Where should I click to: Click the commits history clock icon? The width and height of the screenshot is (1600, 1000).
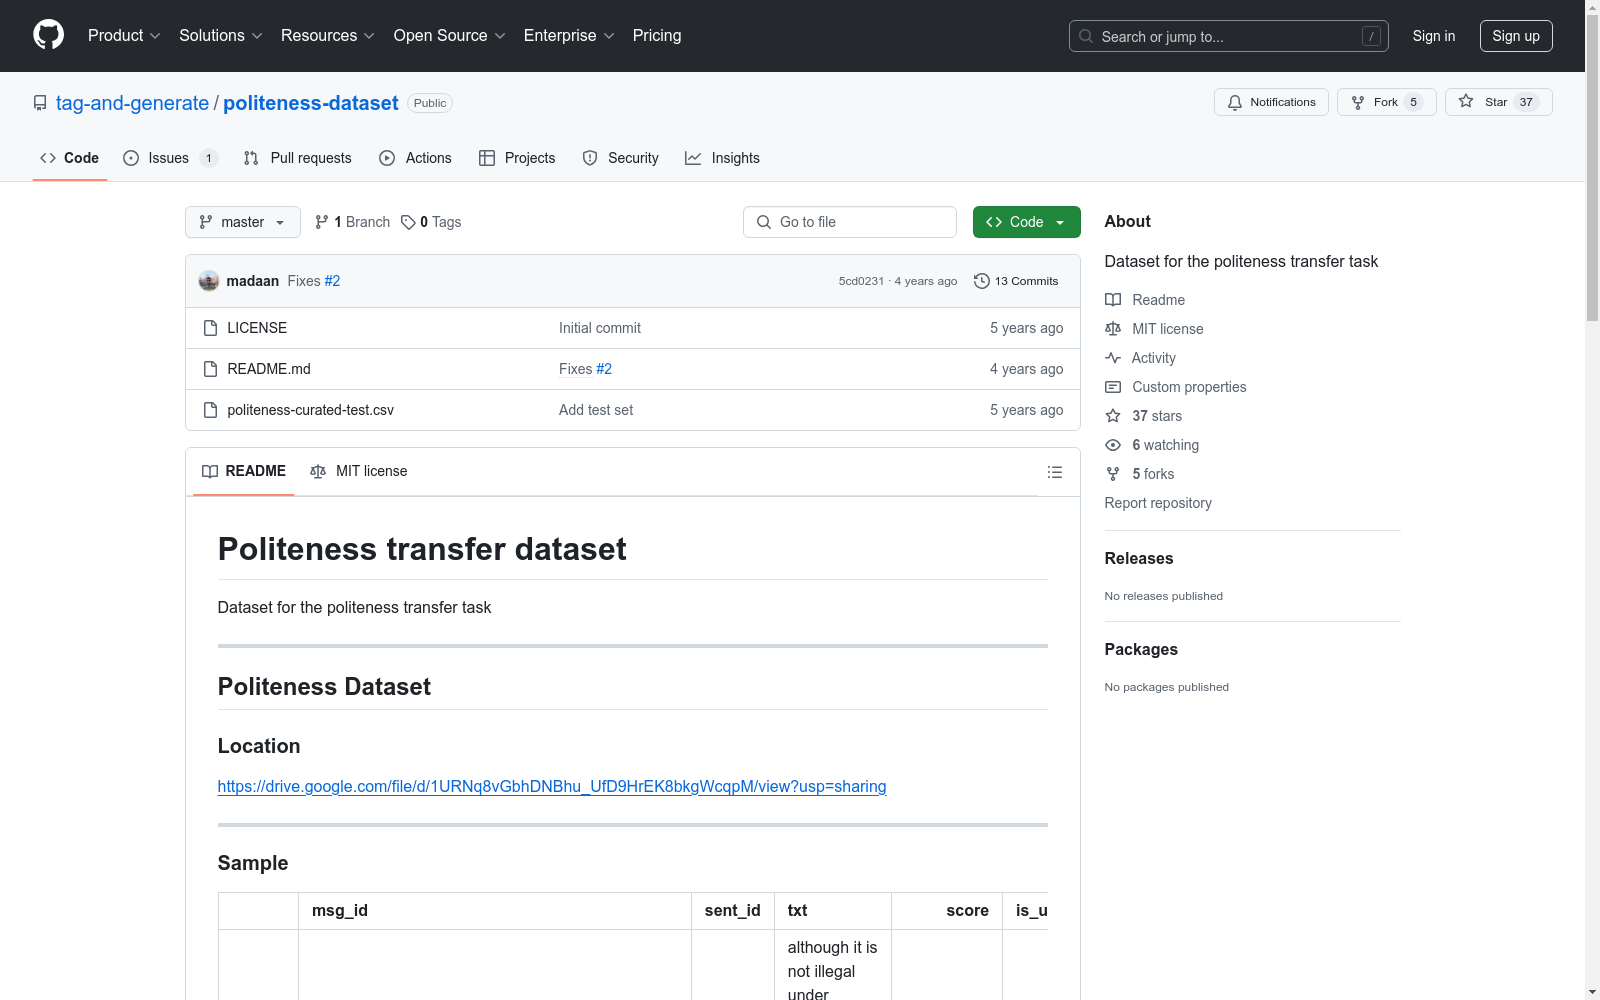tap(982, 281)
